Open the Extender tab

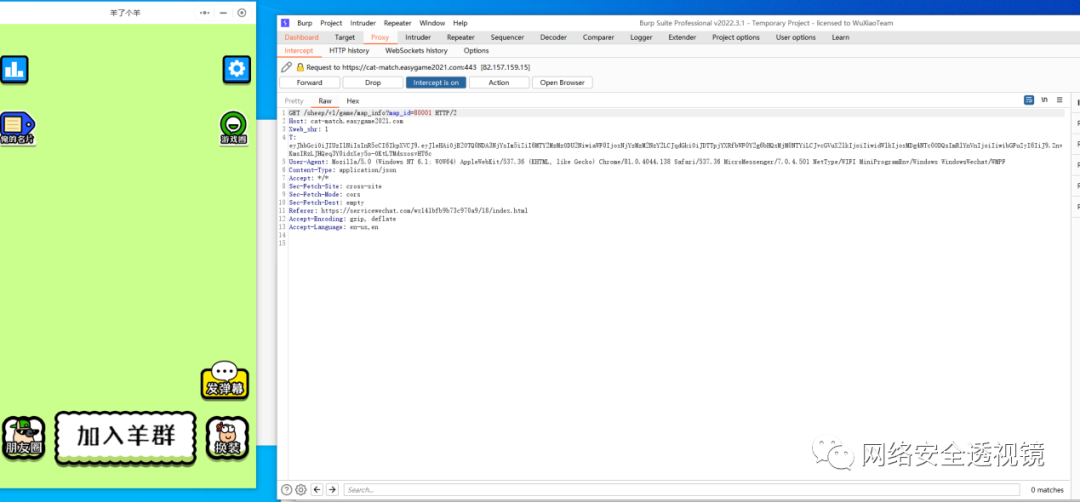click(682, 37)
